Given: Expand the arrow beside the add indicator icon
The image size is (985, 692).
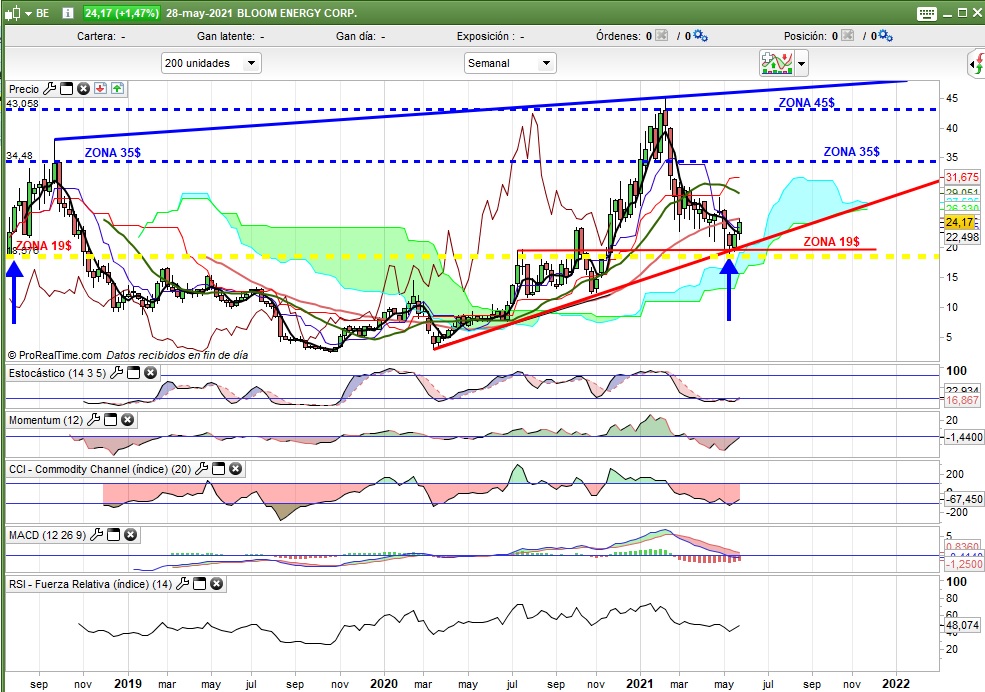Looking at the screenshot, I should coord(801,63).
